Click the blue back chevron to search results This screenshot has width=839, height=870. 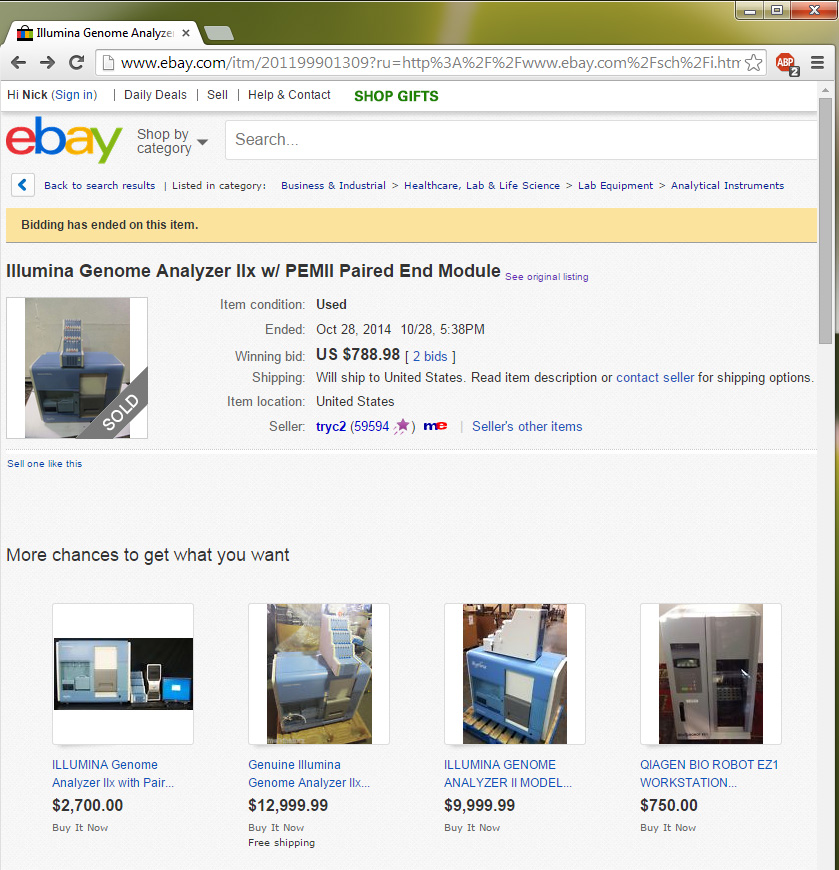[x=23, y=185]
